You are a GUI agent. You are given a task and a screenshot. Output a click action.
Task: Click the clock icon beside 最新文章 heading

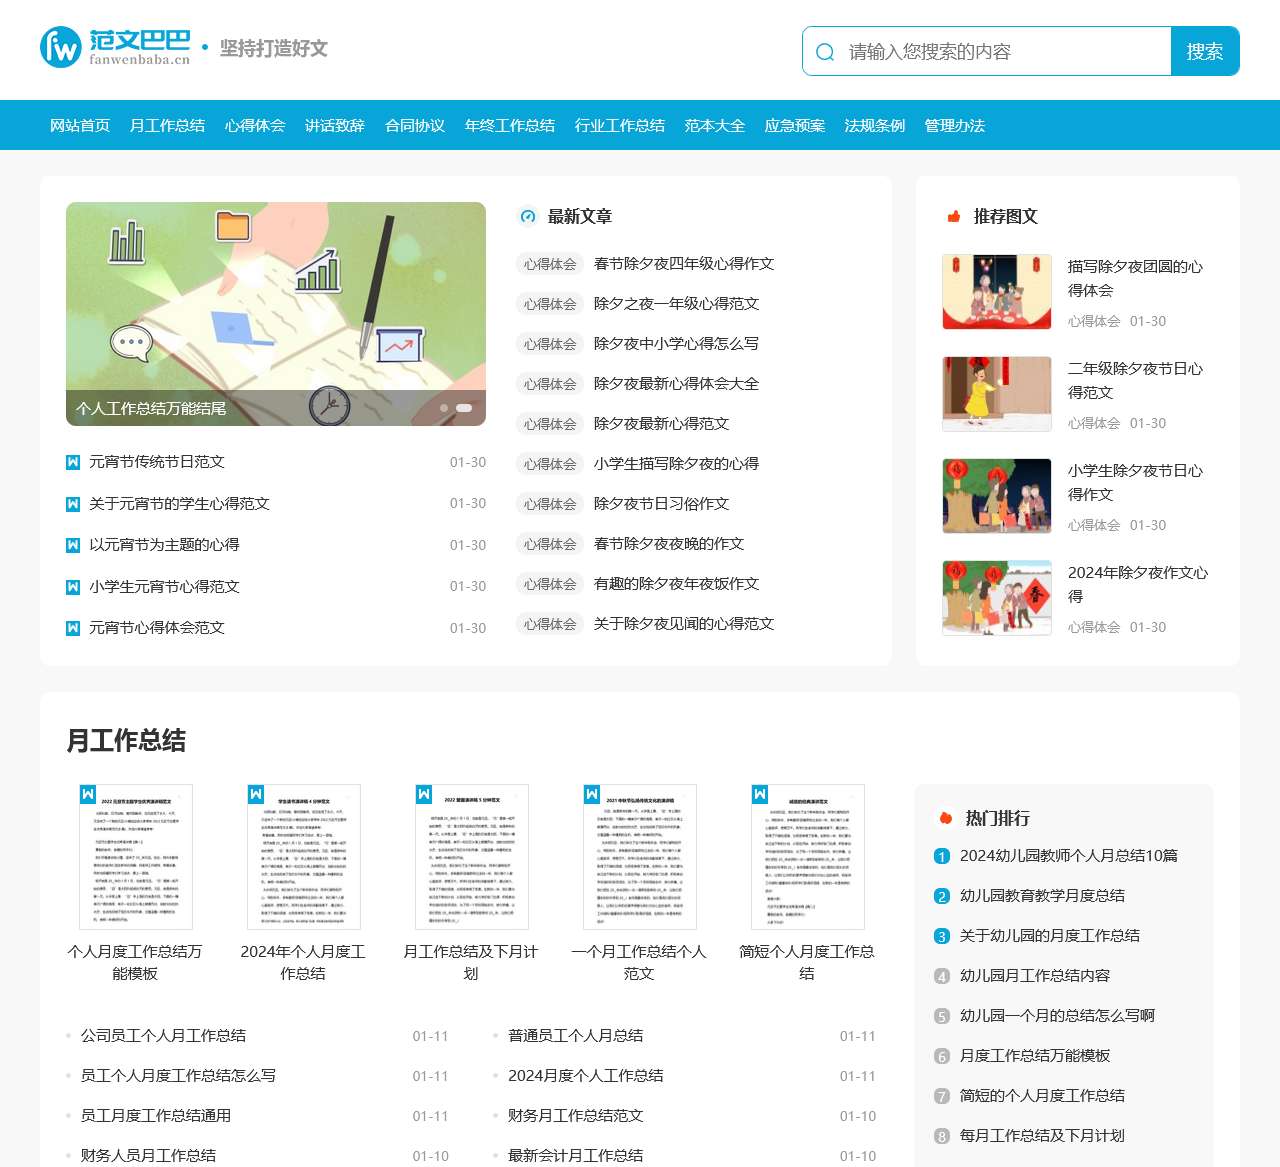click(528, 216)
